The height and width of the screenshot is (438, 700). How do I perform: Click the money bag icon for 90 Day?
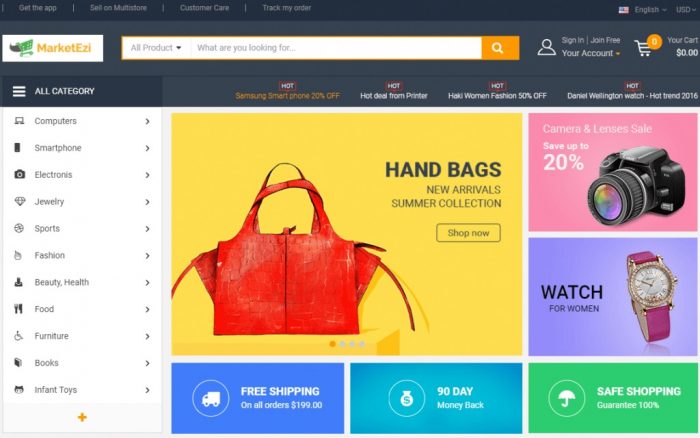tap(406, 398)
